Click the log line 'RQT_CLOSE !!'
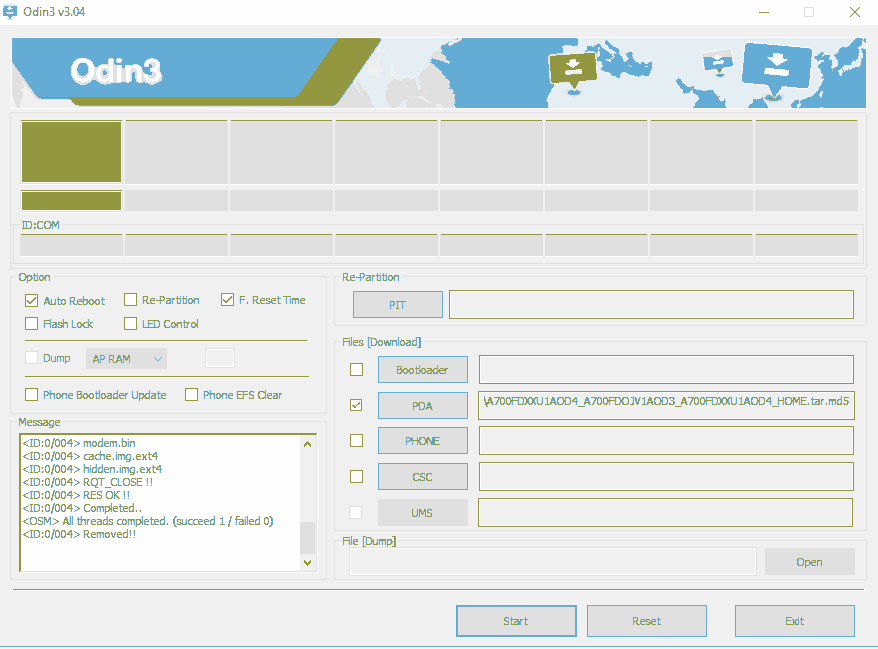Image resolution: width=878 pixels, height=649 pixels. coord(87,482)
